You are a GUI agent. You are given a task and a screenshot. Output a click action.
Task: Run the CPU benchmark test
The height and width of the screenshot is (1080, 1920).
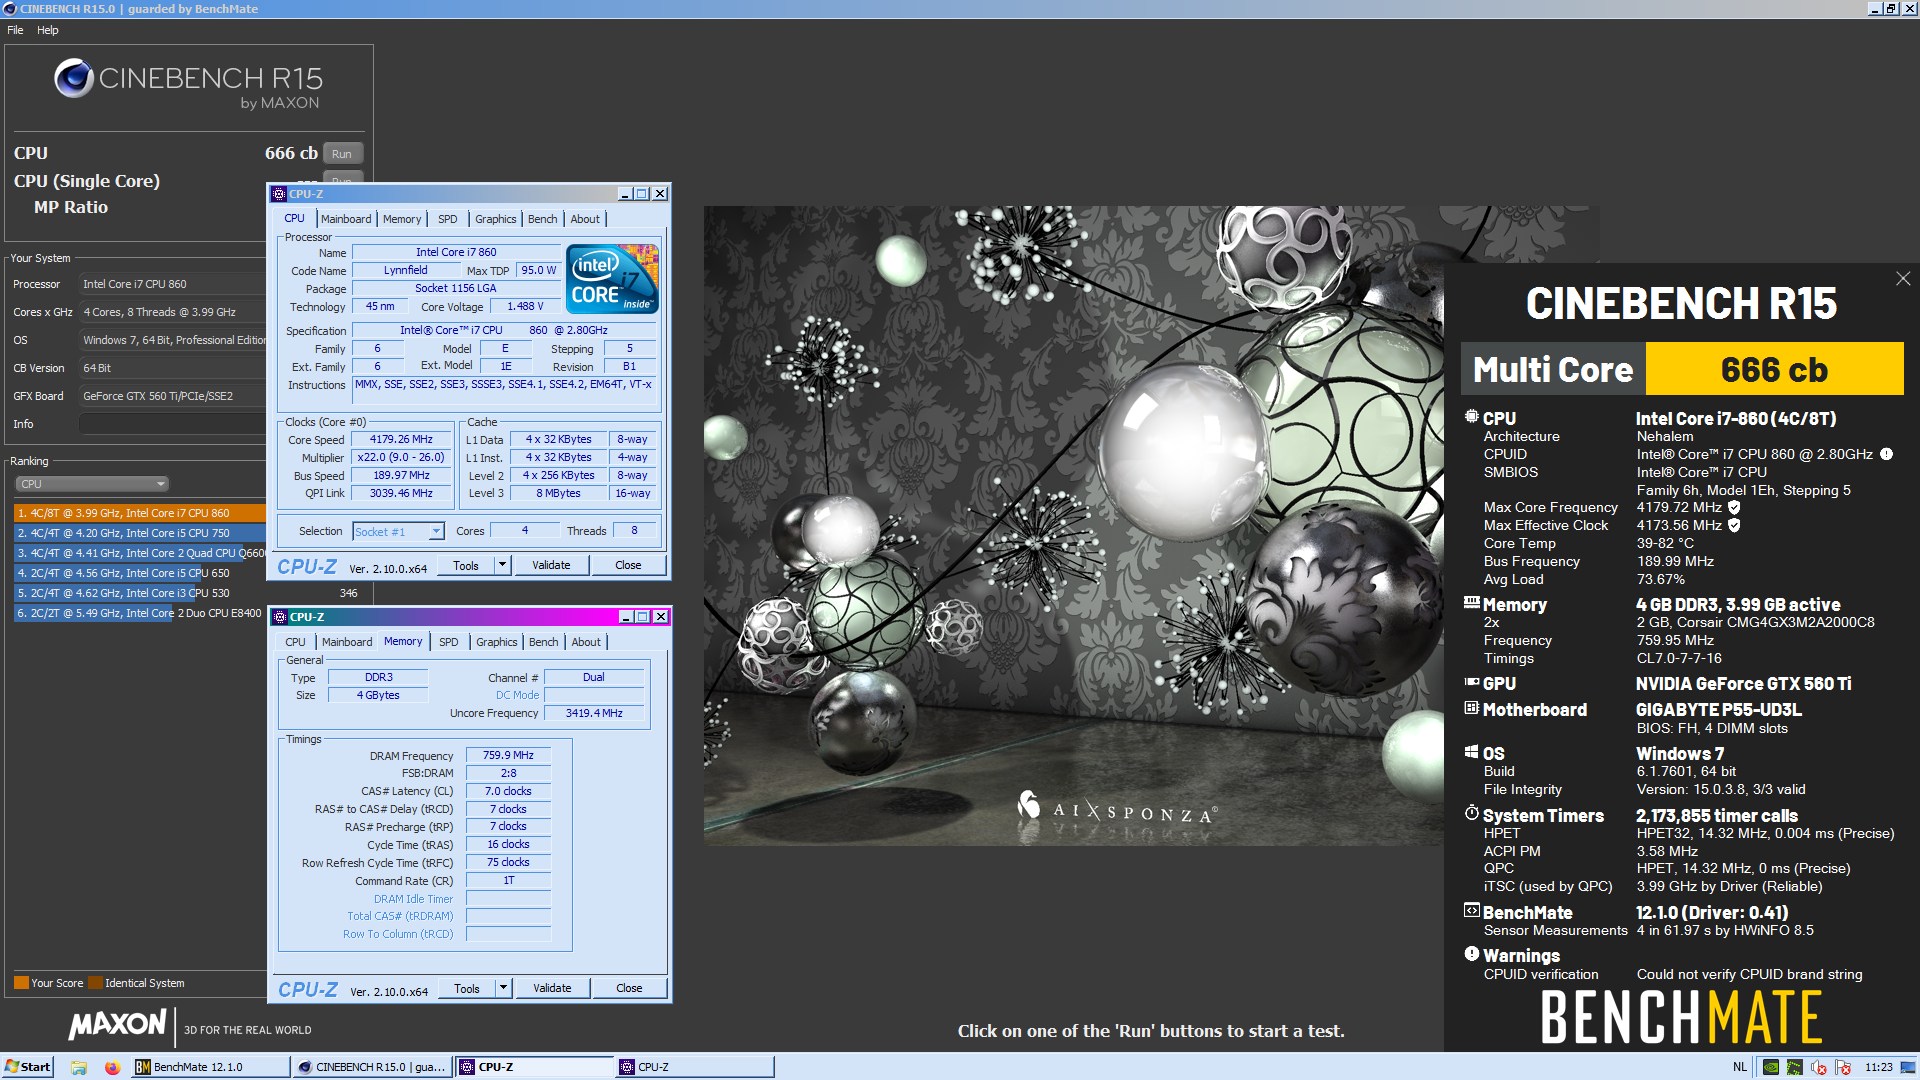[x=342, y=154]
